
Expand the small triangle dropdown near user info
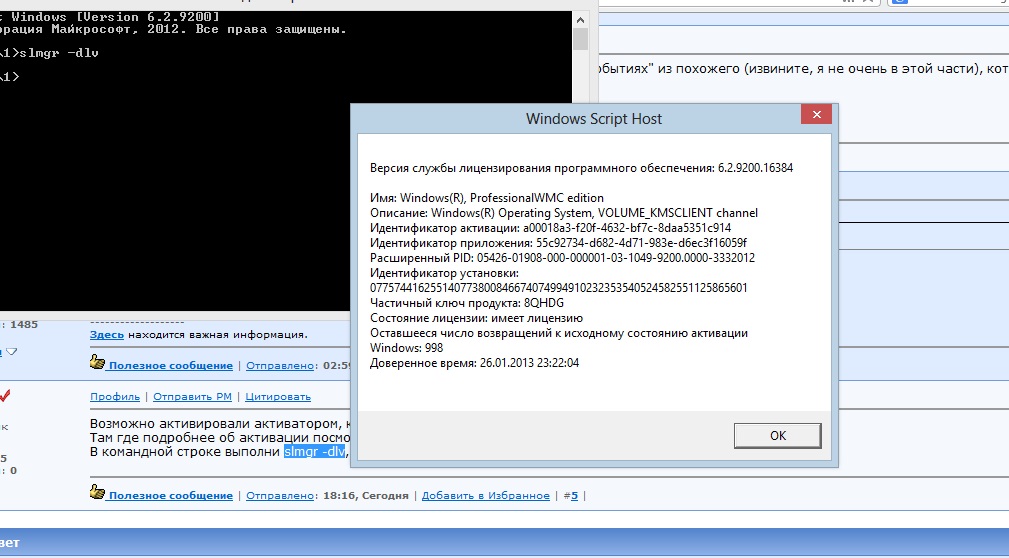tap(12, 352)
